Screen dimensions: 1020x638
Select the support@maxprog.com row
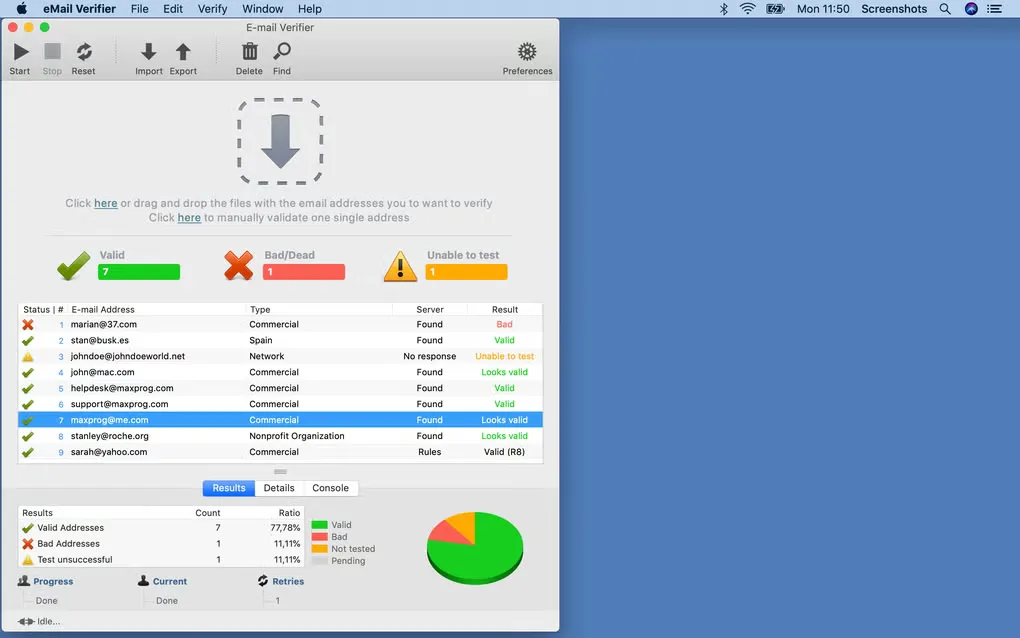click(280, 404)
